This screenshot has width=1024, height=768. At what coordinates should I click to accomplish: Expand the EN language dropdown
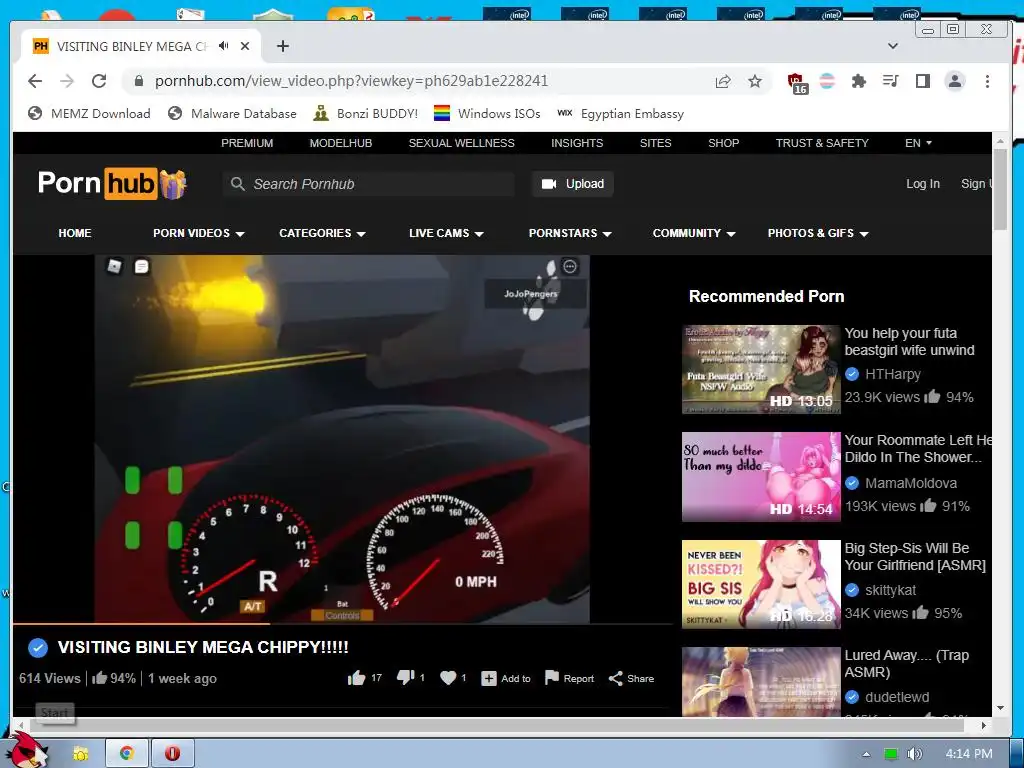[918, 143]
